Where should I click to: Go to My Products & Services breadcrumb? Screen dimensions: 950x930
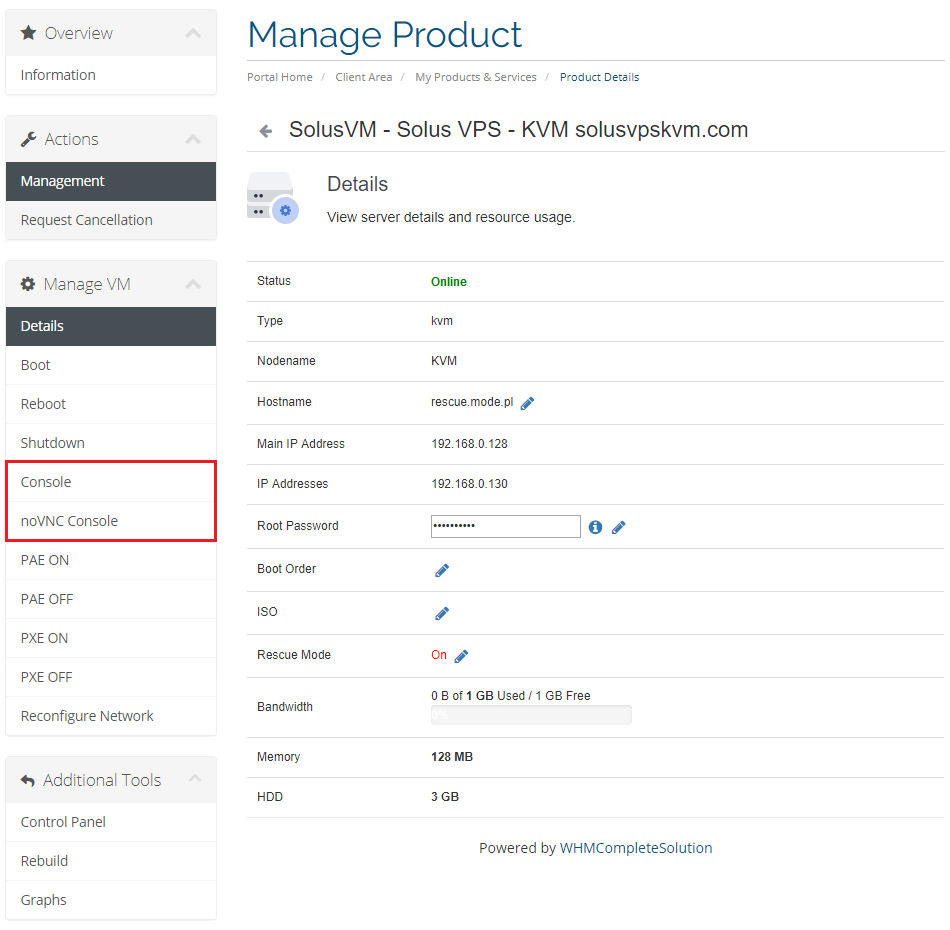pyautogui.click(x=476, y=77)
